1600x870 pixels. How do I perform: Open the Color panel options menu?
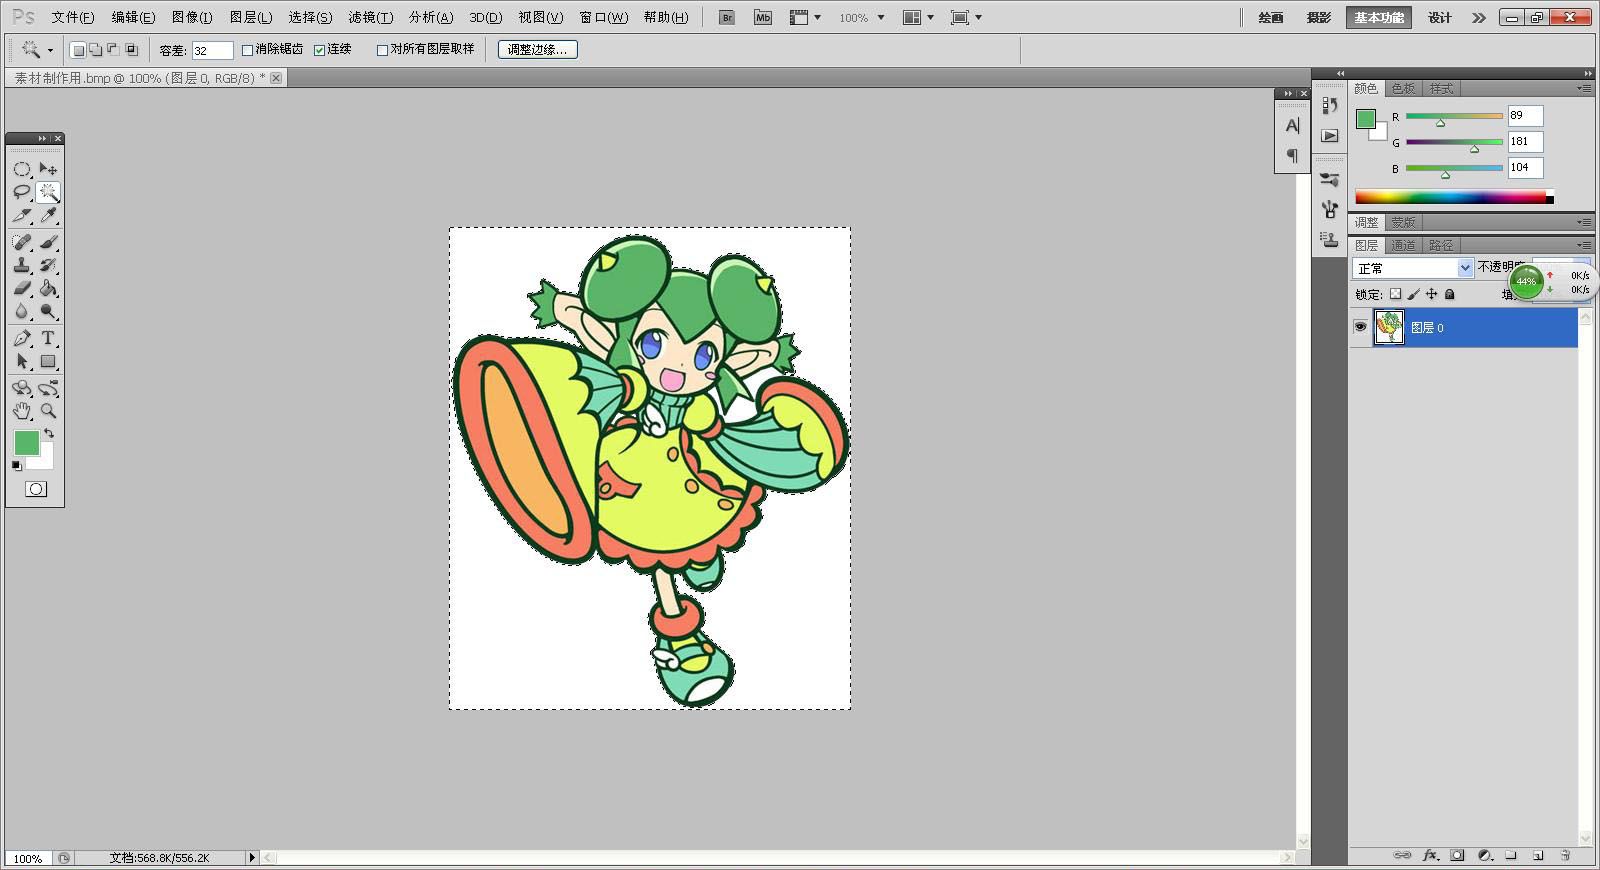[1584, 88]
